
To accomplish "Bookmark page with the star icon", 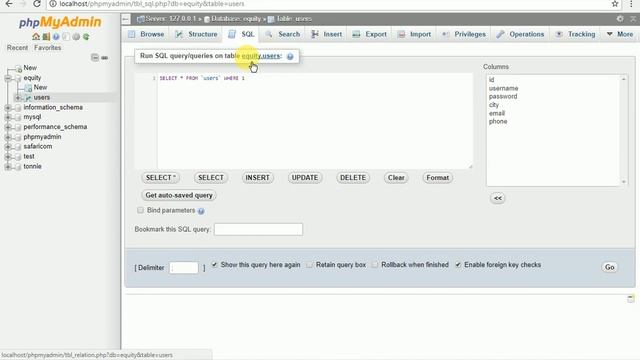I will click(x=615, y=4).
